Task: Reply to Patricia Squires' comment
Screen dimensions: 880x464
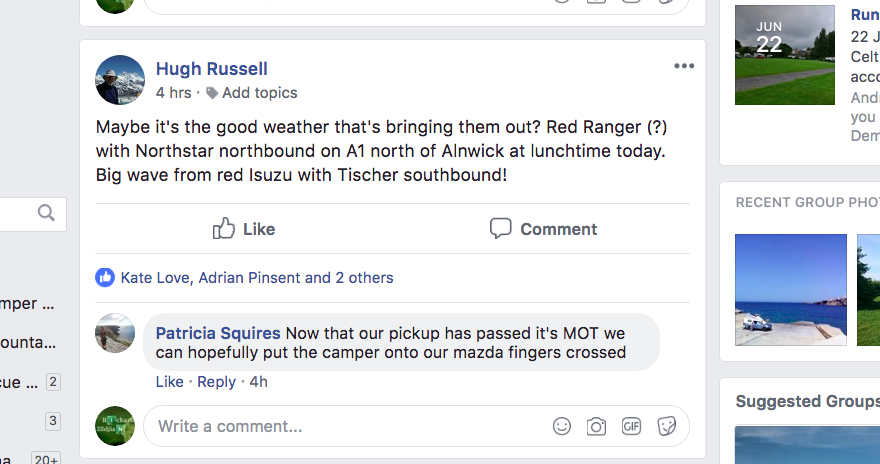Action: pyautogui.click(x=216, y=382)
